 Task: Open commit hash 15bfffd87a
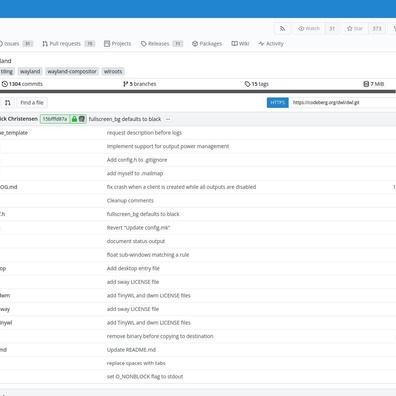coord(55,119)
